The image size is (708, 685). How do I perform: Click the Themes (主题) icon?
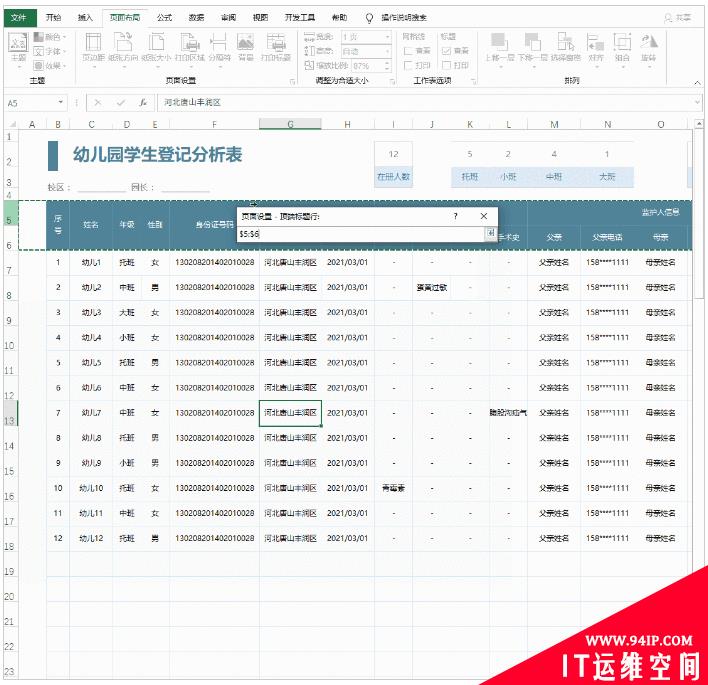[17, 46]
